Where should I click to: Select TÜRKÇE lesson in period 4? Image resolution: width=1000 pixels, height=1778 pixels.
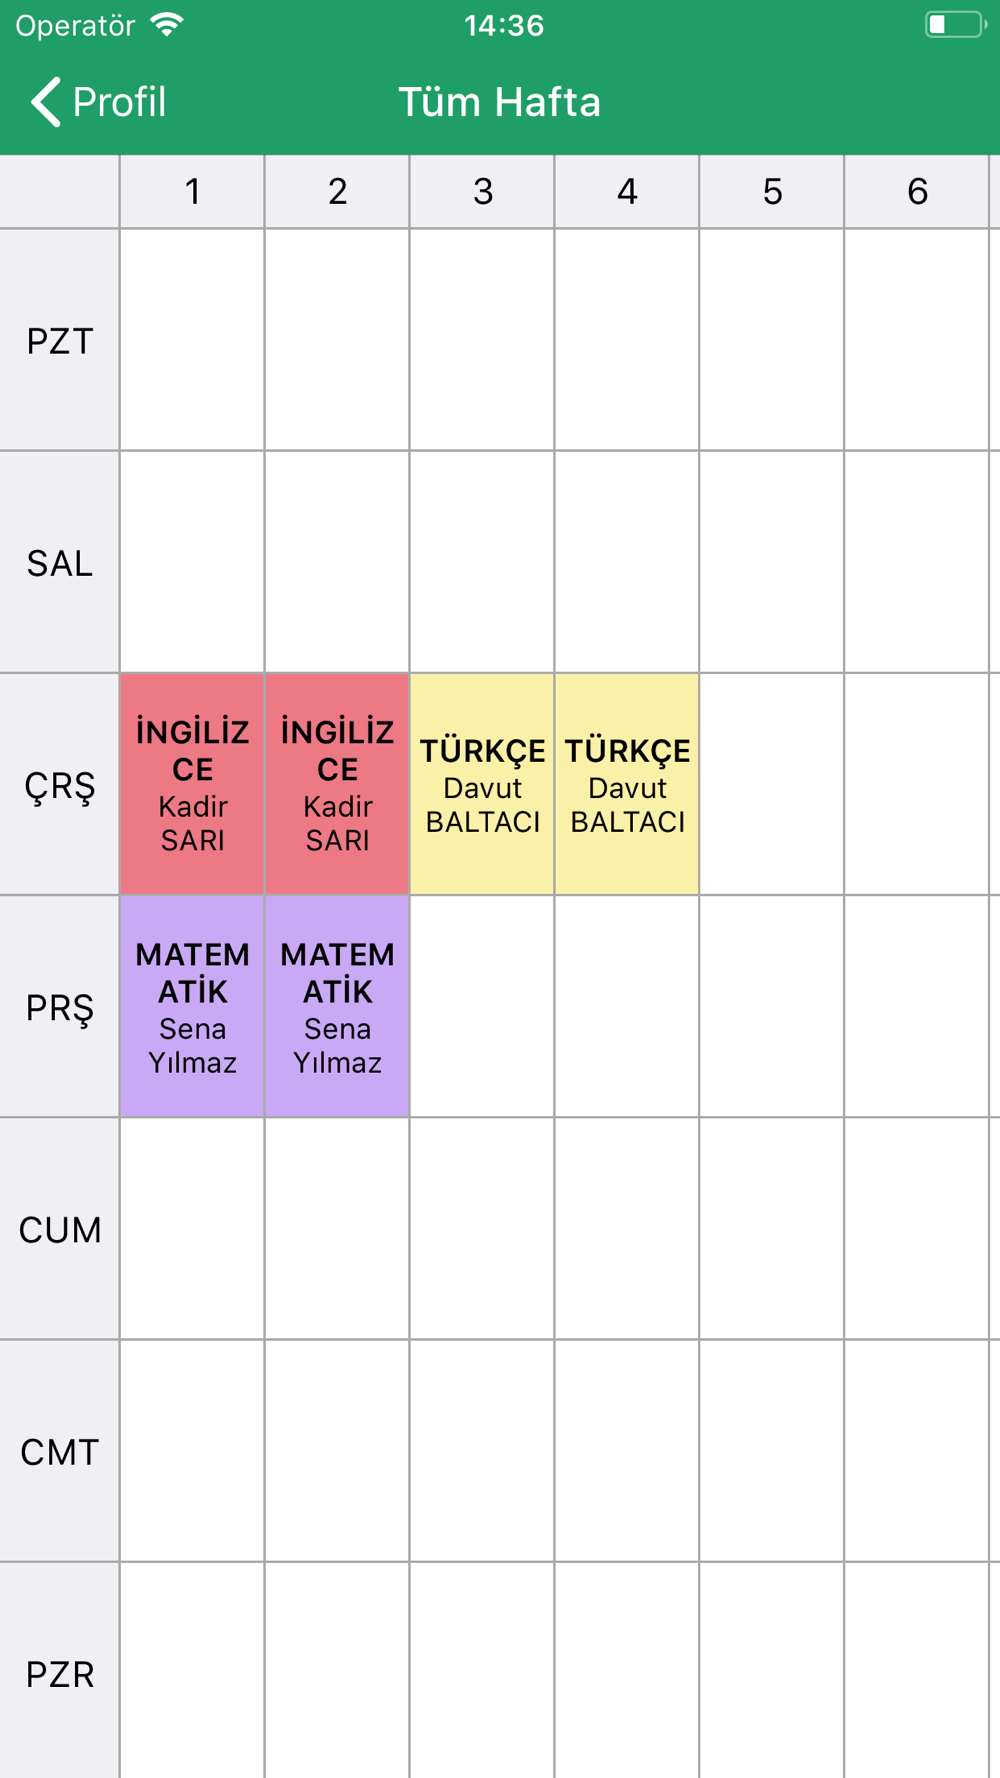coord(627,784)
